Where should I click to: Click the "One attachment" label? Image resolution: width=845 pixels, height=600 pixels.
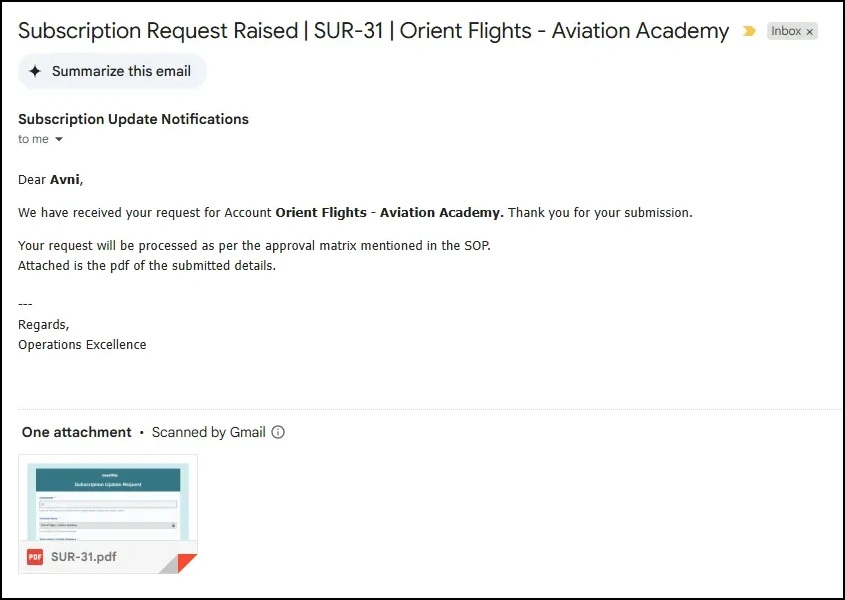(76, 432)
